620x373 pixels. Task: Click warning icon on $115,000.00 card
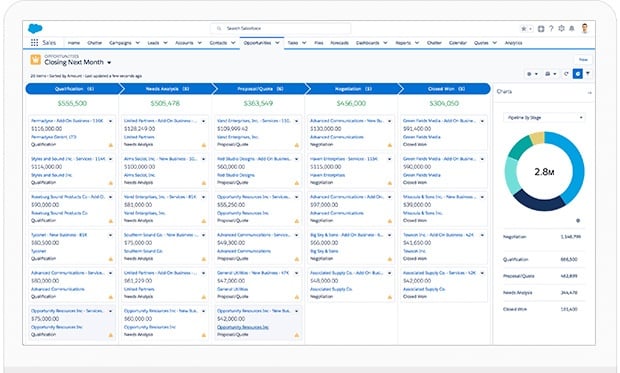(x=389, y=183)
